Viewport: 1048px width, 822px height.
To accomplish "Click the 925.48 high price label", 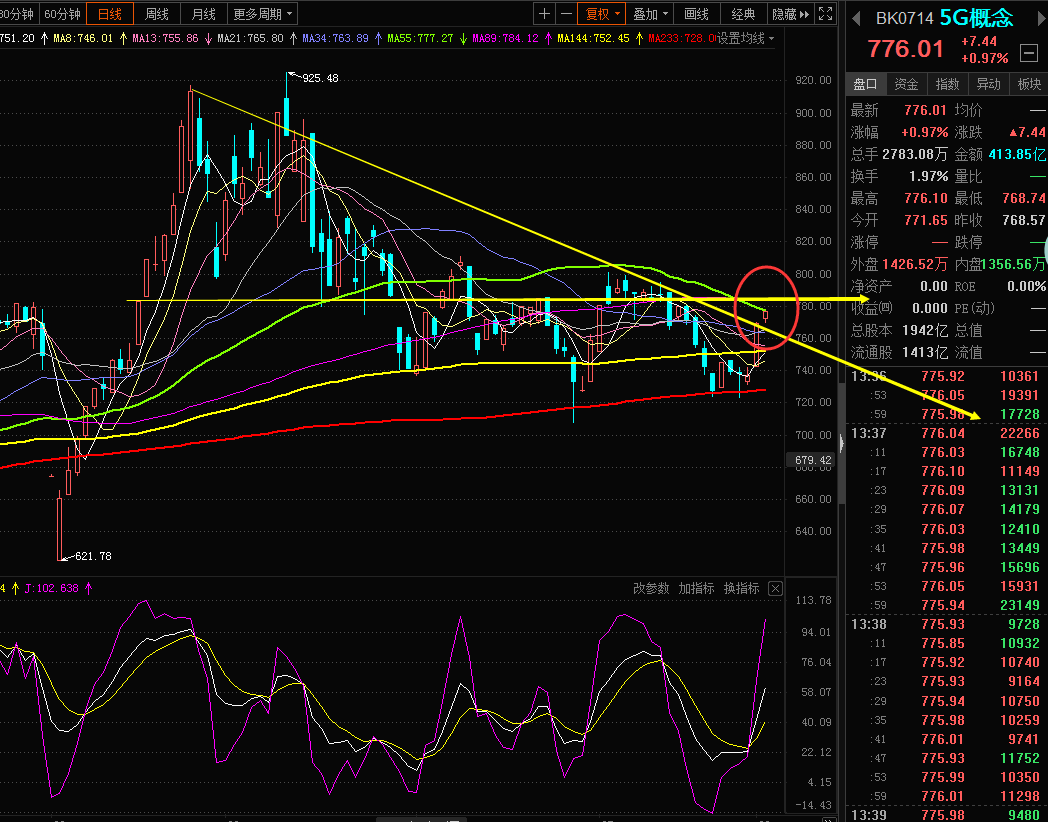I will click(320, 78).
